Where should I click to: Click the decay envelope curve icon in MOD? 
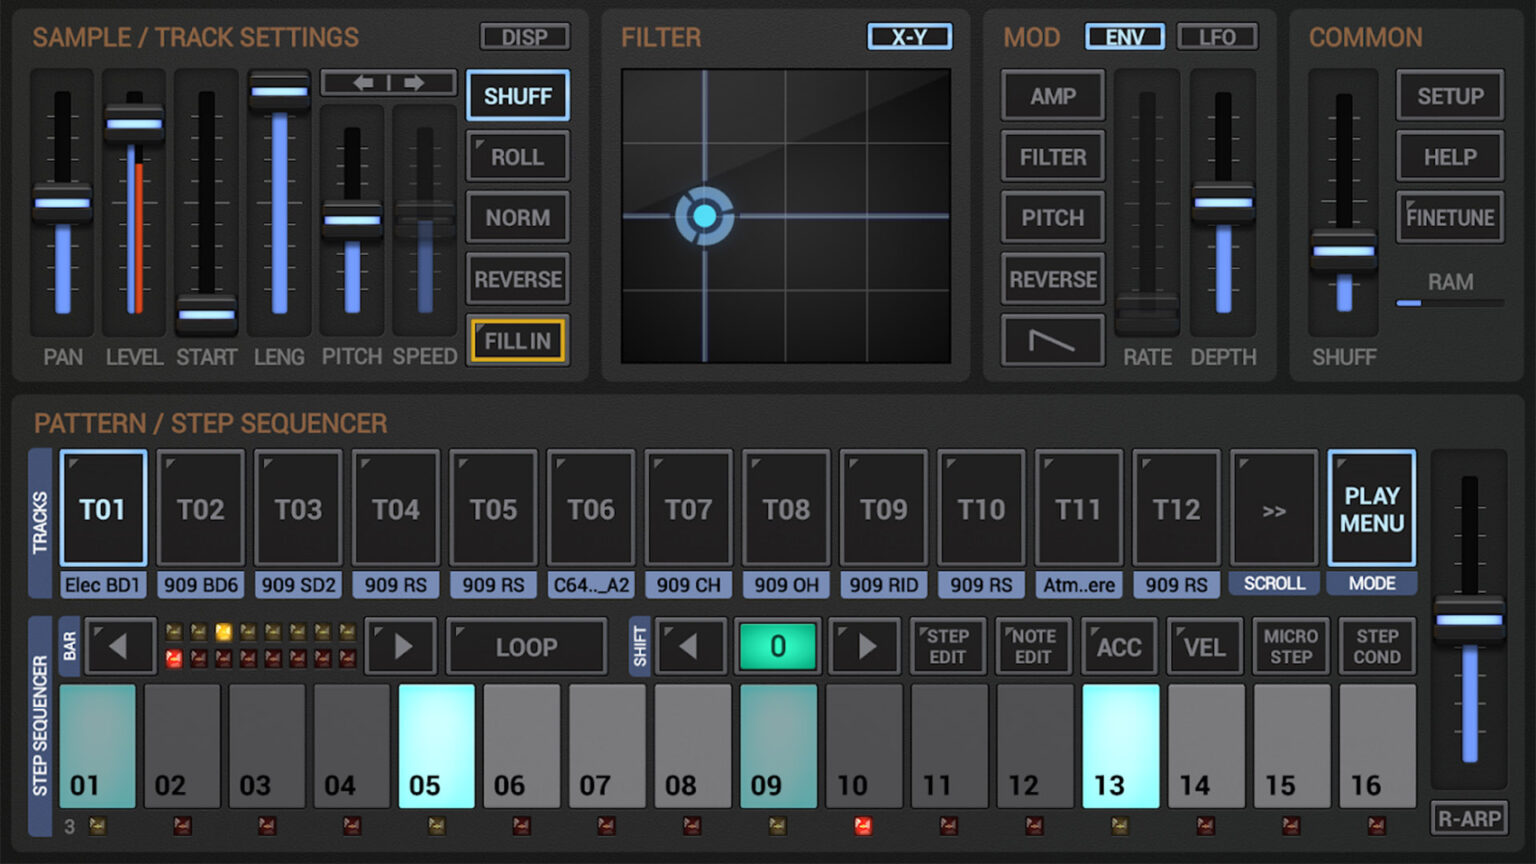pos(1052,341)
